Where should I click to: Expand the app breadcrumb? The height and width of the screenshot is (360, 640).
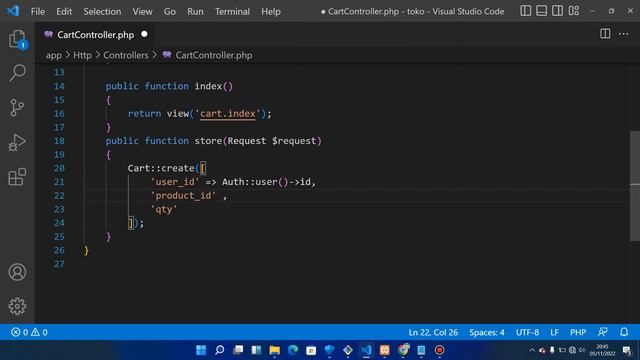[x=53, y=55]
